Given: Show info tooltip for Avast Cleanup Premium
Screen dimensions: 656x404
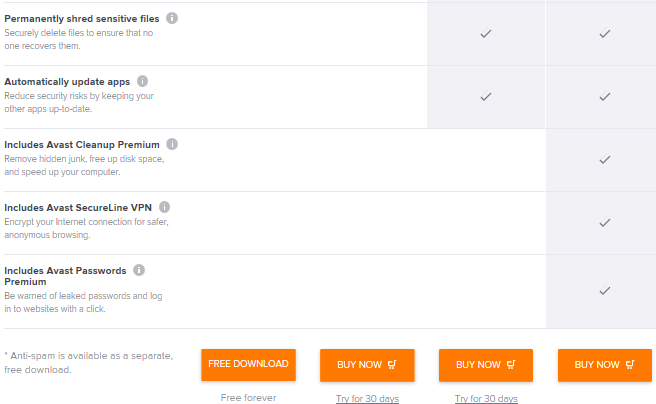Looking at the screenshot, I should [172, 144].
